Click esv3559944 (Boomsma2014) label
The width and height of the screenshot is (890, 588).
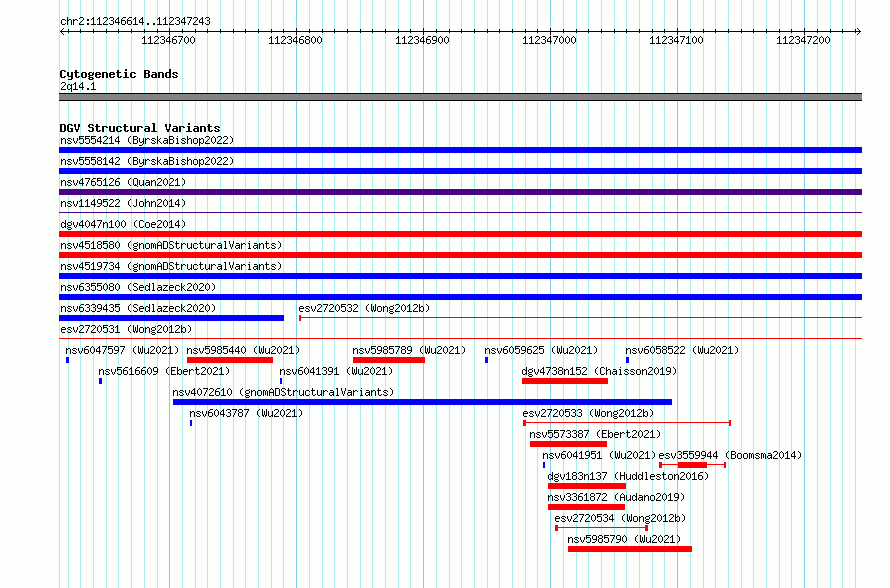click(730, 455)
